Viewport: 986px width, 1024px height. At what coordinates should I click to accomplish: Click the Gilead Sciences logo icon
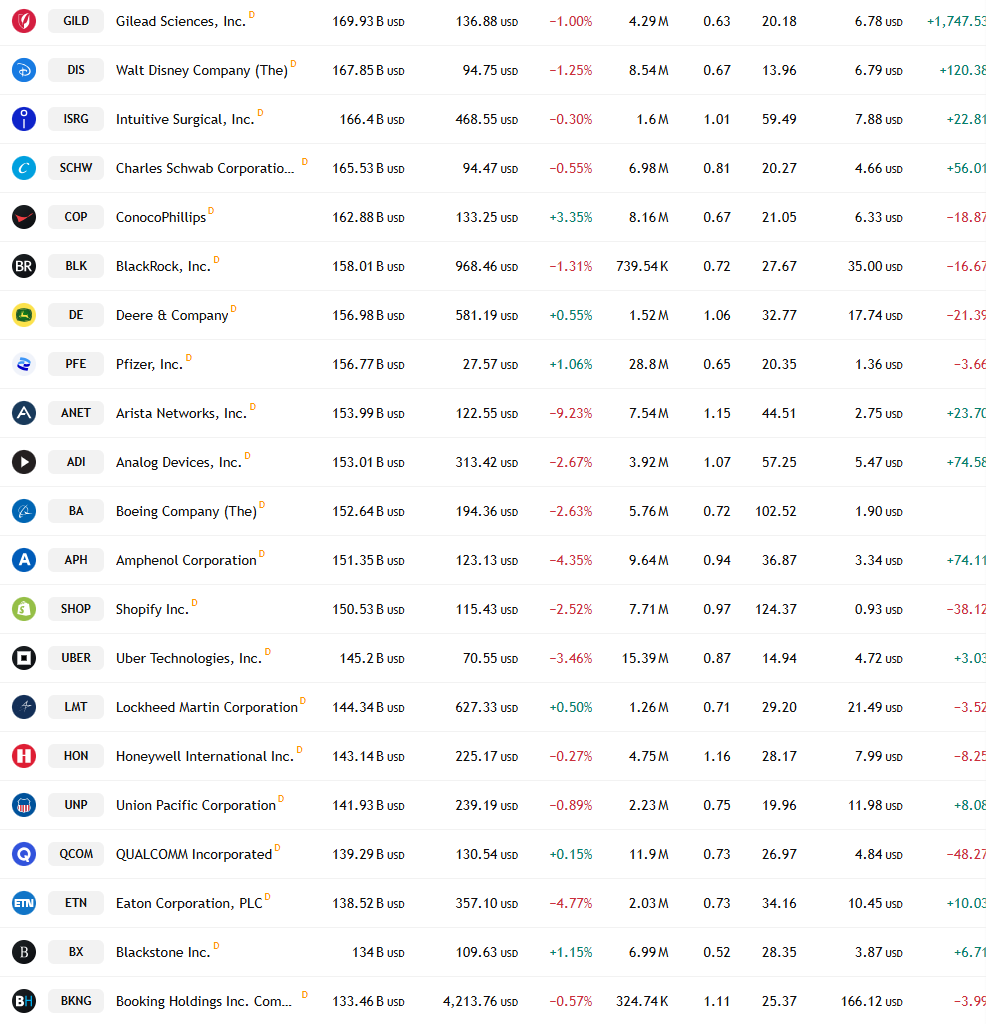point(24,21)
